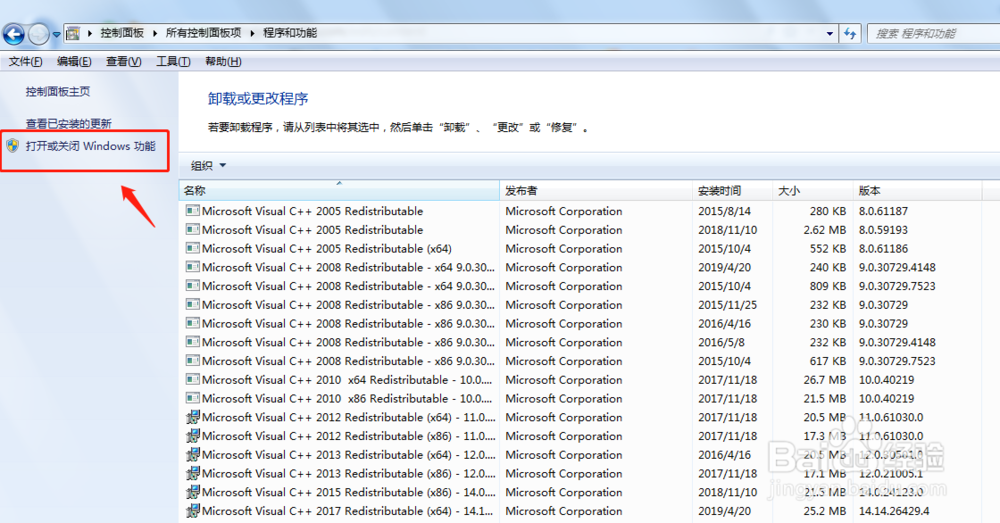The width and height of the screenshot is (1000, 523).
Task: Select 控制面板 in the breadcrumb path
Action: tap(122, 33)
